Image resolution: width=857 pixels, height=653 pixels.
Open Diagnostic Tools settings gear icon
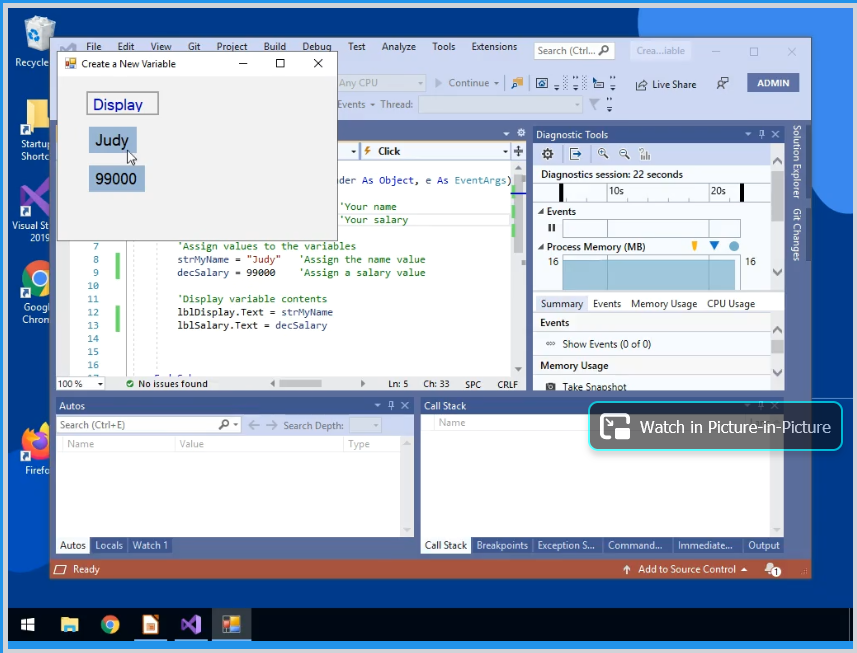(548, 154)
